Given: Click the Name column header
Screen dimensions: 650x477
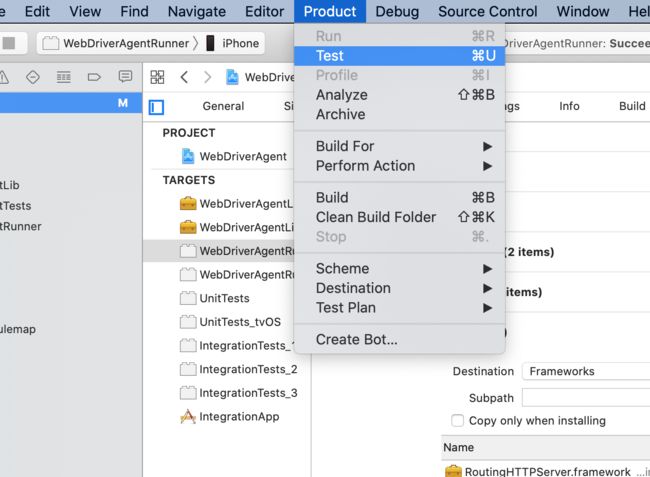Looking at the screenshot, I should 546,448.
